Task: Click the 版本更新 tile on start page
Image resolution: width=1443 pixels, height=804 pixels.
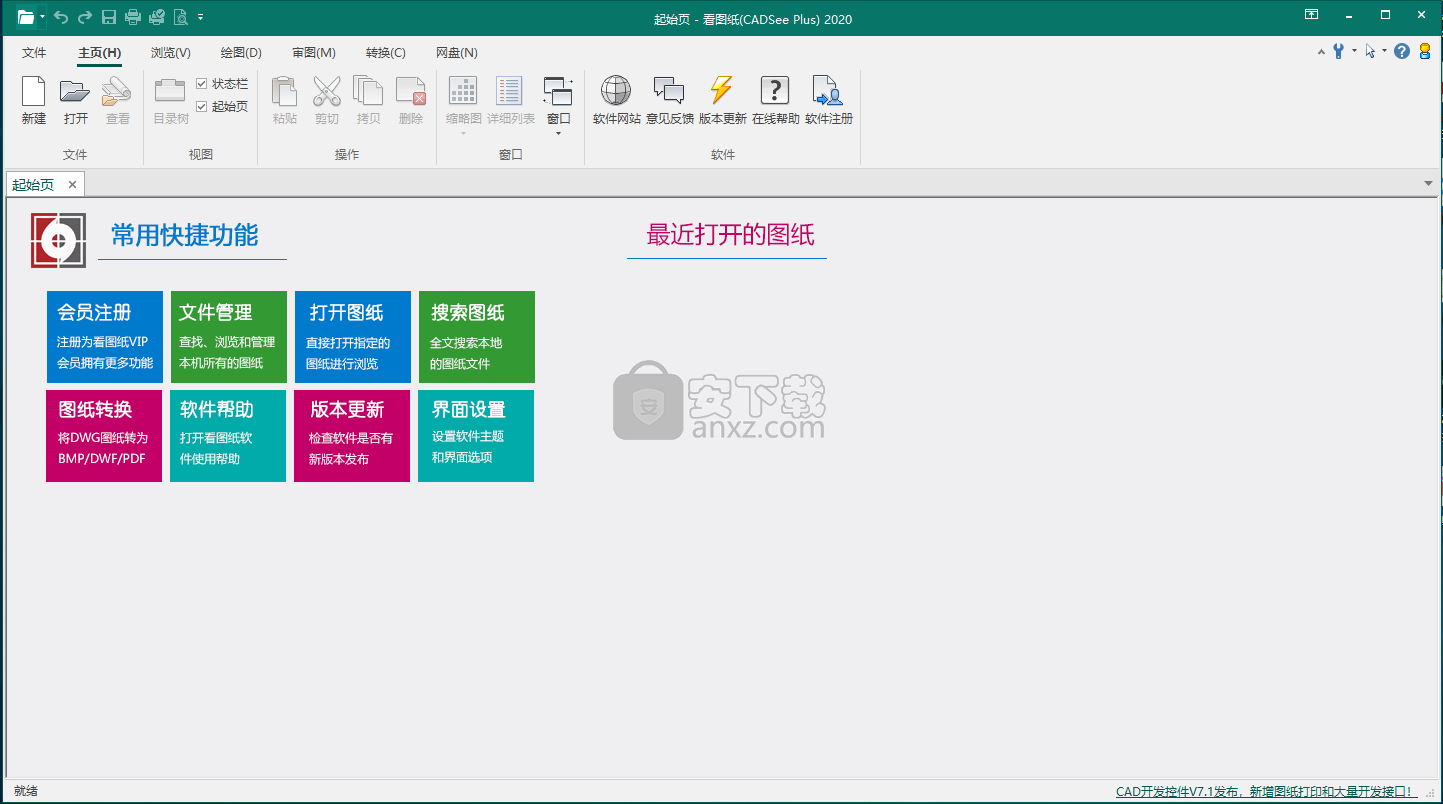Action: (x=352, y=436)
